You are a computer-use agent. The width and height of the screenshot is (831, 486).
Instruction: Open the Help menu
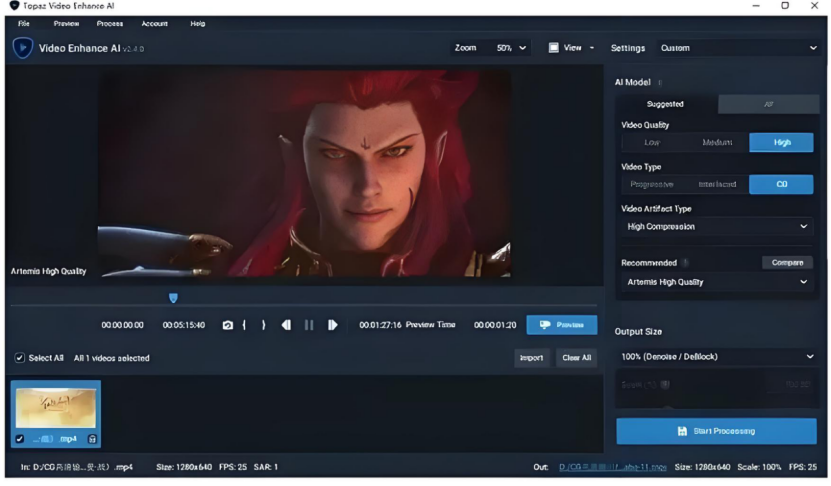point(198,23)
